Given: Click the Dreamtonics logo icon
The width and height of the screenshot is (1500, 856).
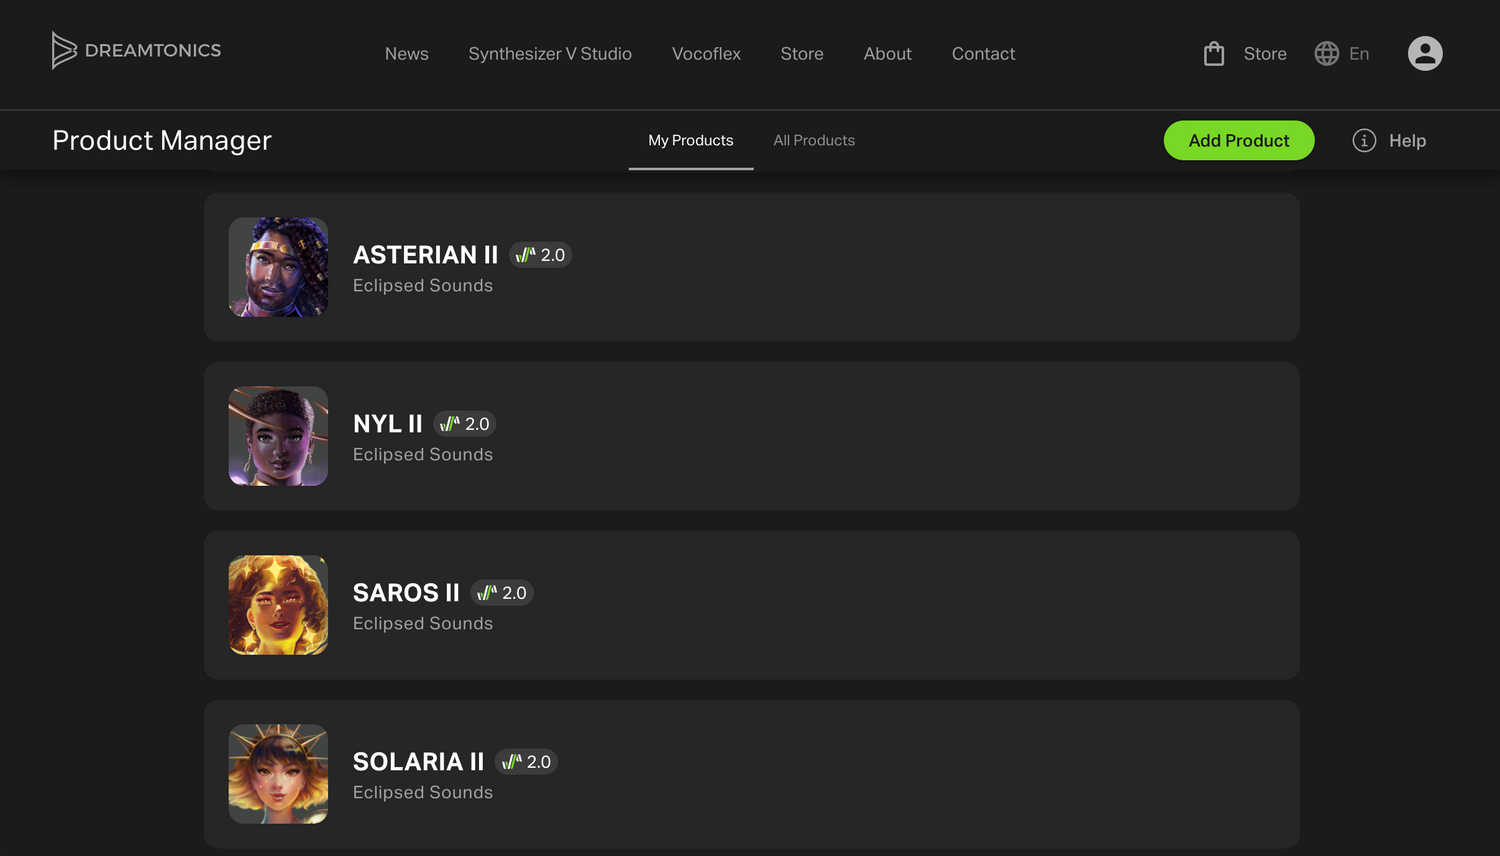Looking at the screenshot, I should tap(64, 50).
